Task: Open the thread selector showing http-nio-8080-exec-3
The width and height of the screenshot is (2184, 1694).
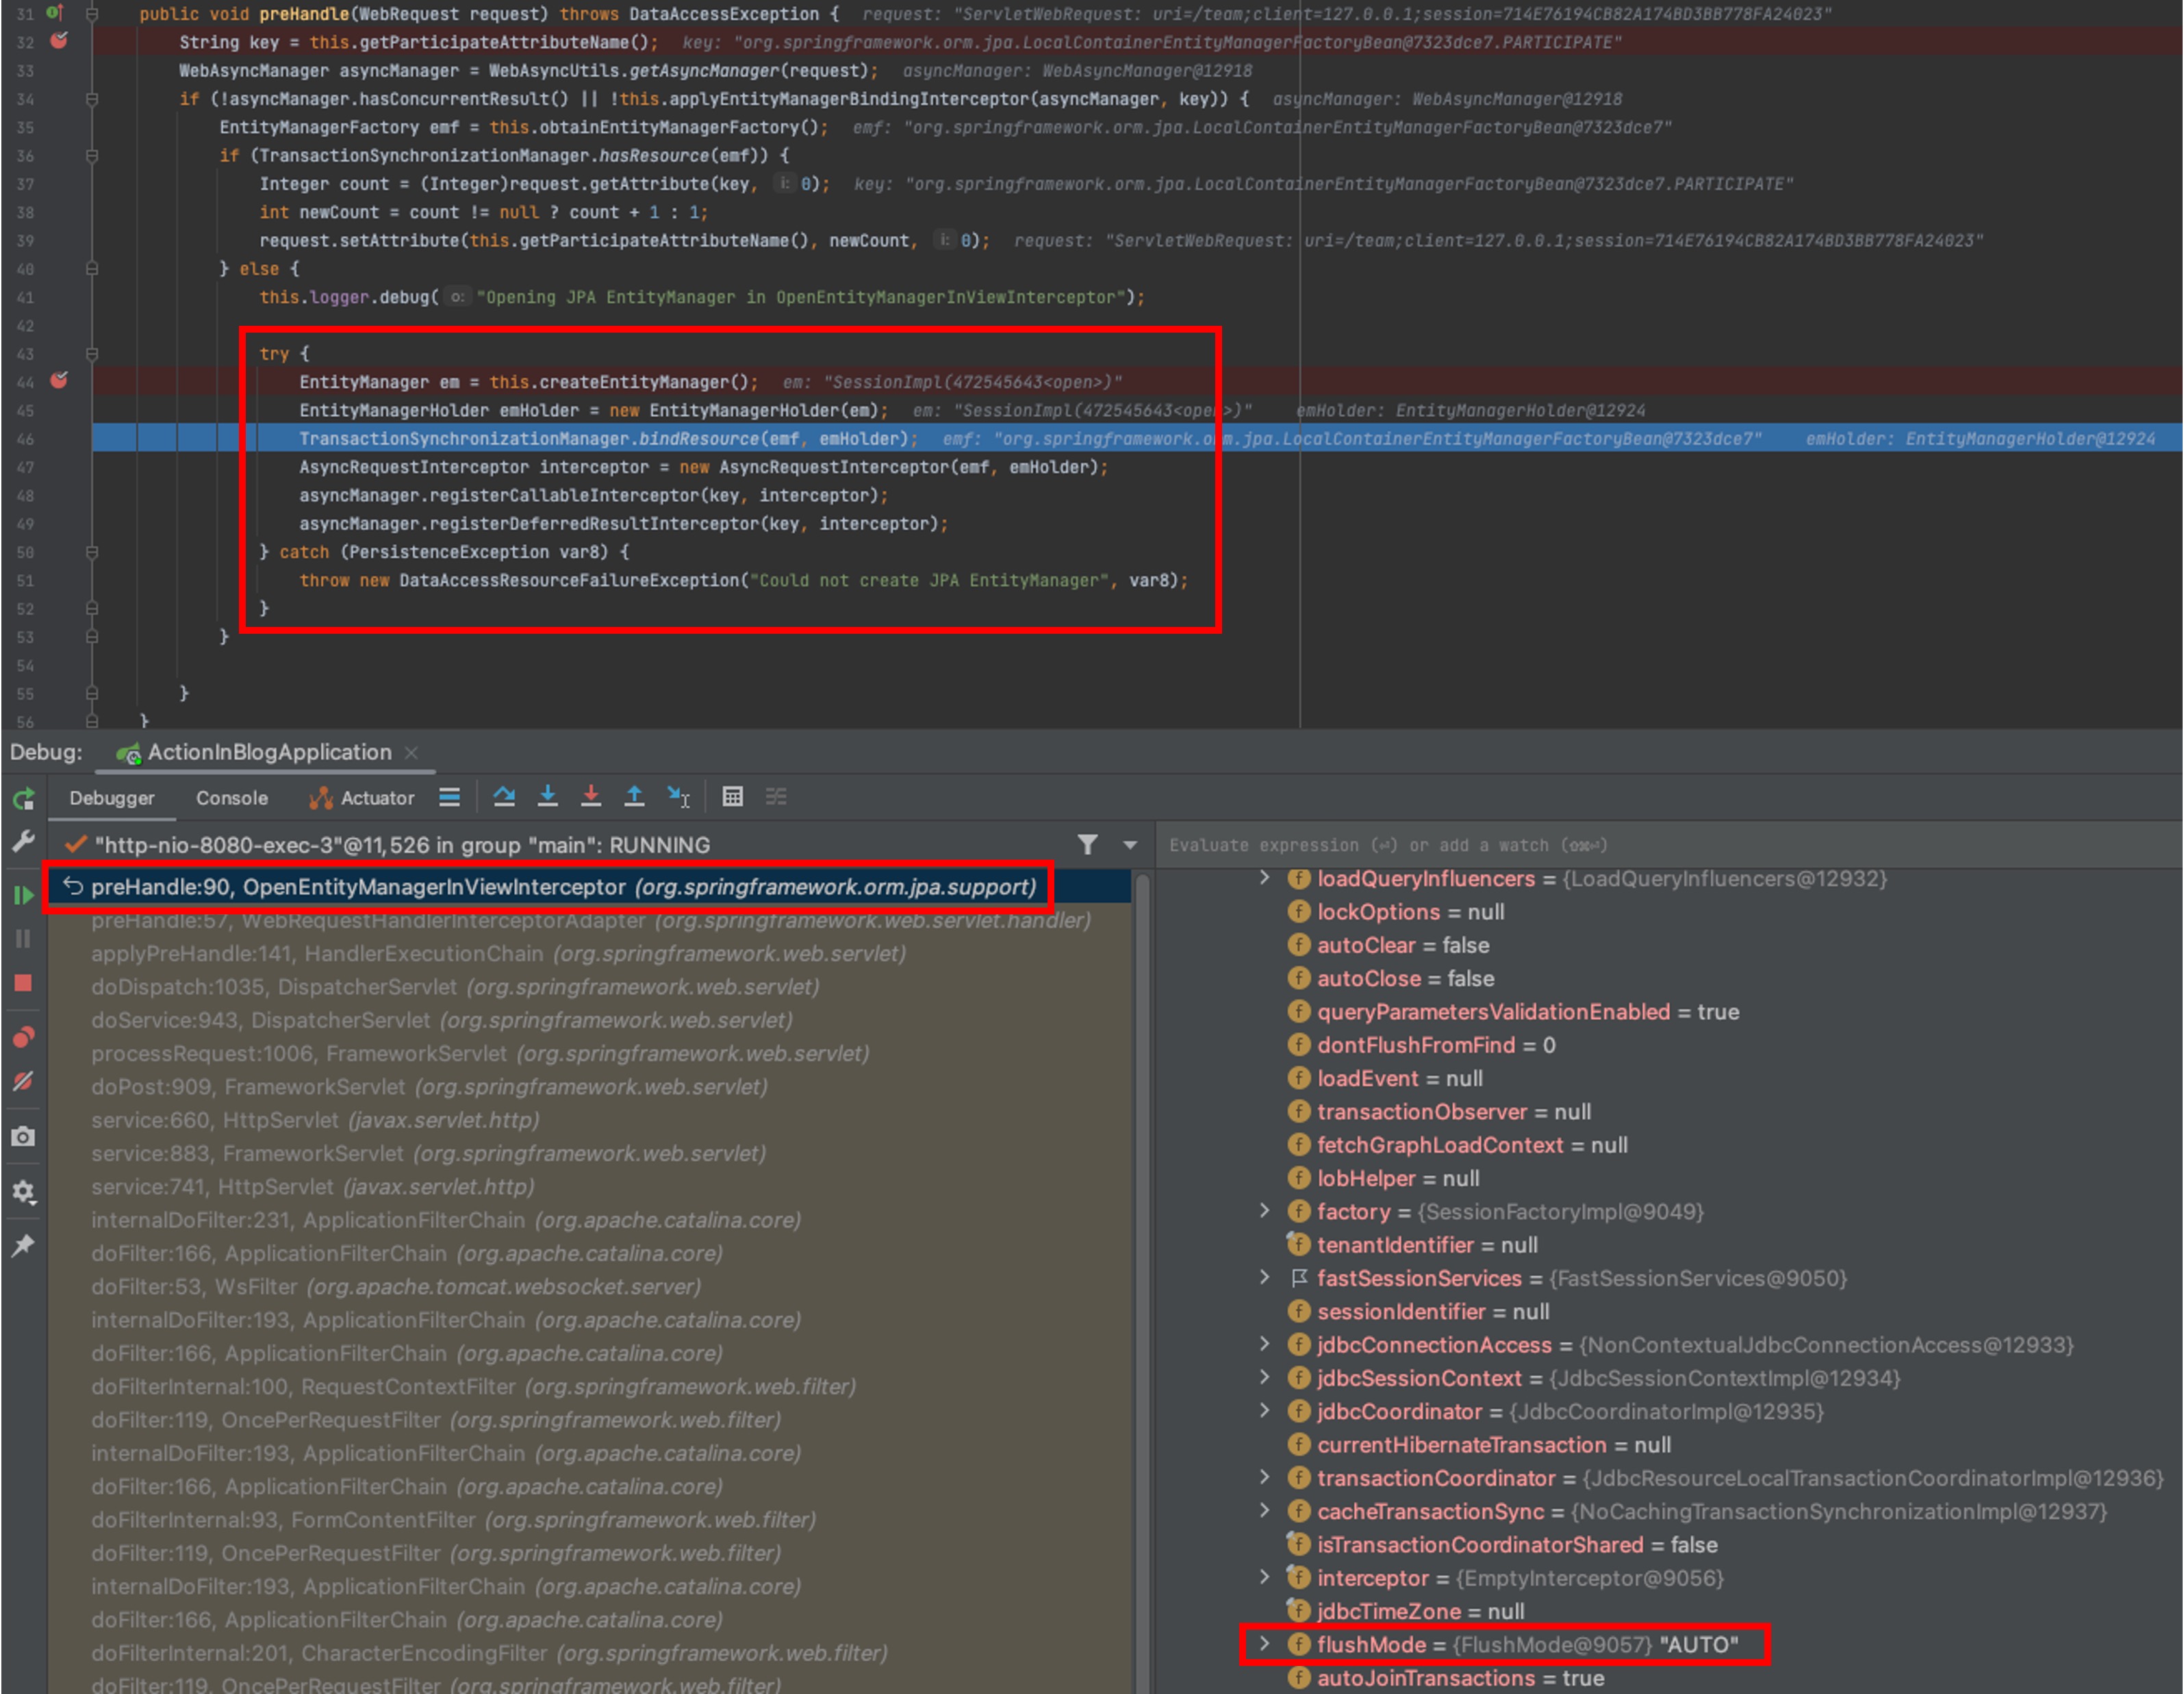Action: [400, 845]
